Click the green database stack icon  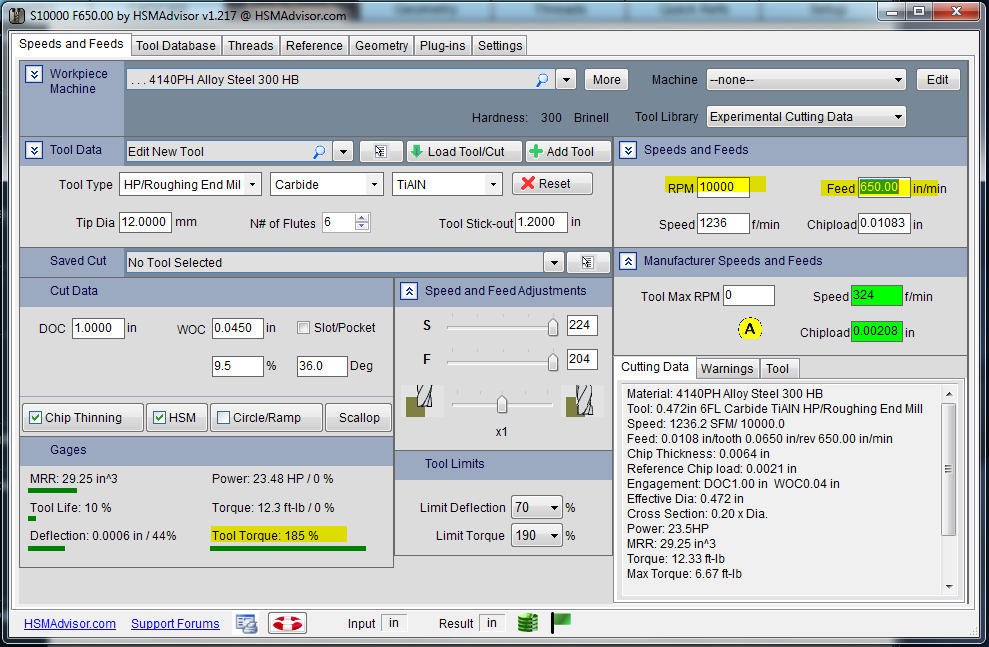527,623
